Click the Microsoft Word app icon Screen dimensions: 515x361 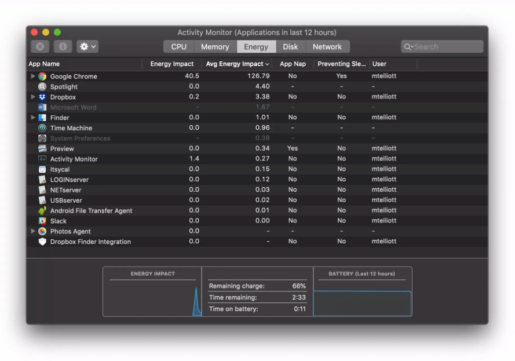click(x=42, y=107)
